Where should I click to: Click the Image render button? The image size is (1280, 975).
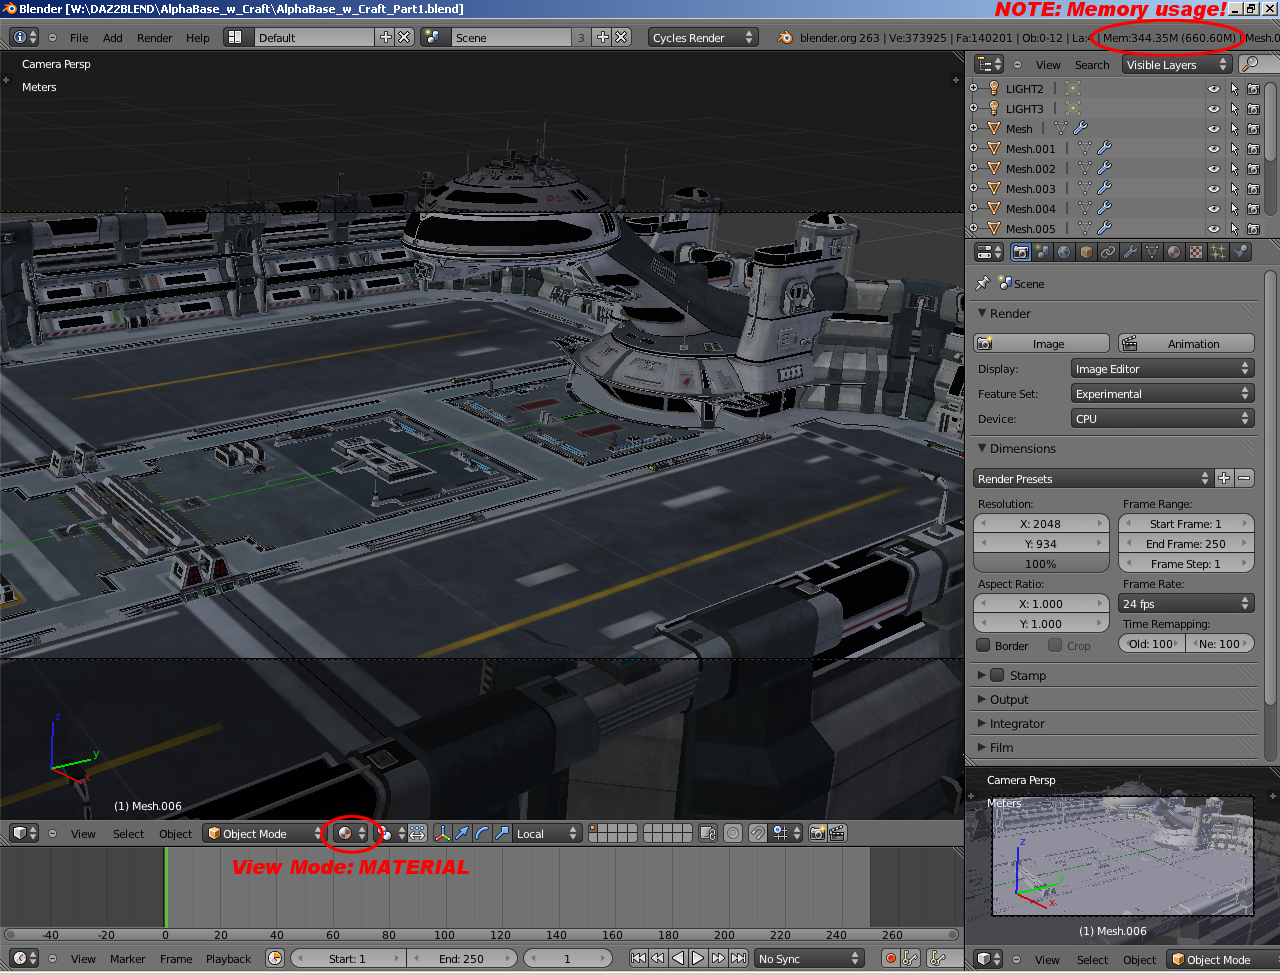coord(1041,344)
